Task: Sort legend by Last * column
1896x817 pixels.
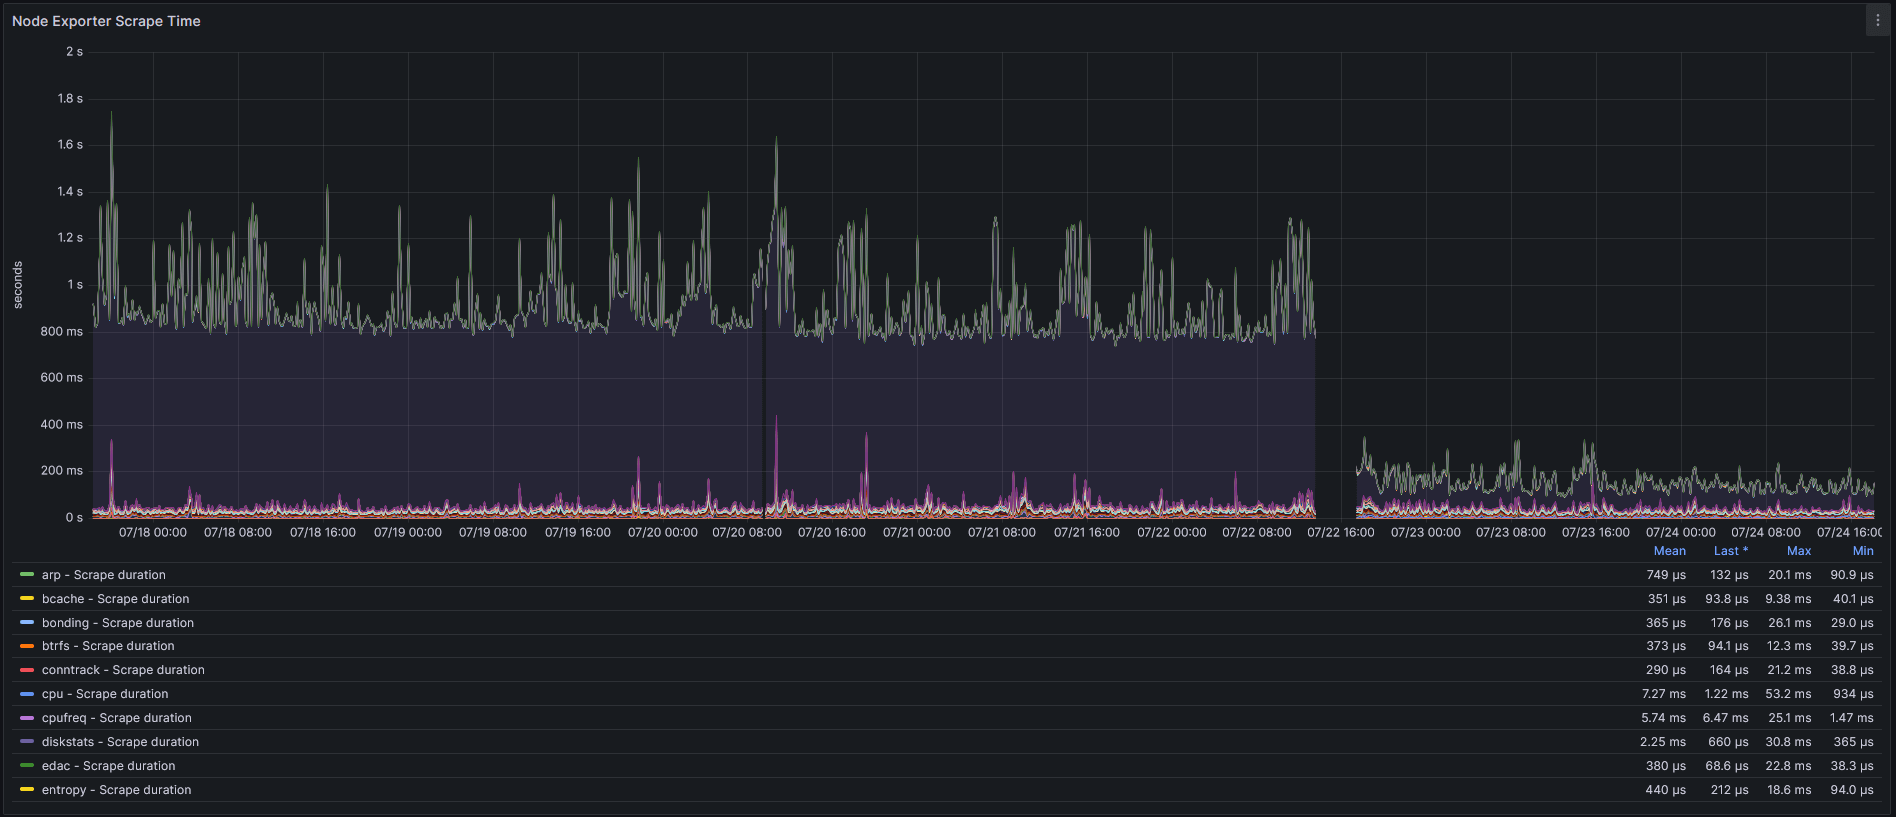Action: (x=1730, y=551)
